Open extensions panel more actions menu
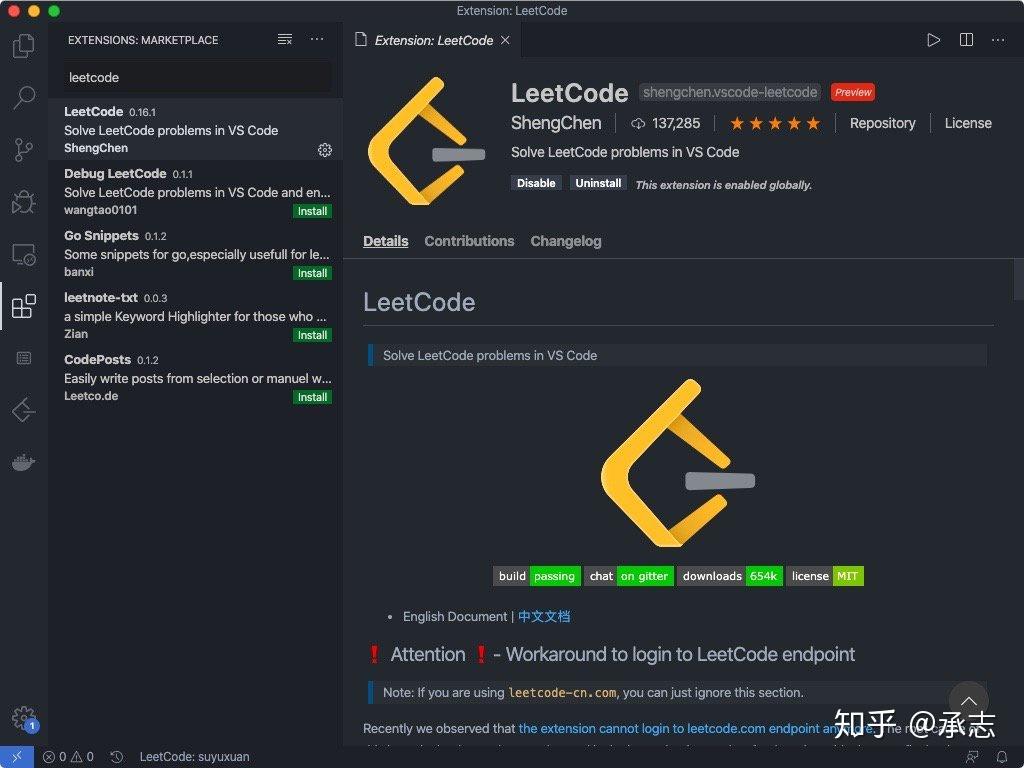 [317, 39]
